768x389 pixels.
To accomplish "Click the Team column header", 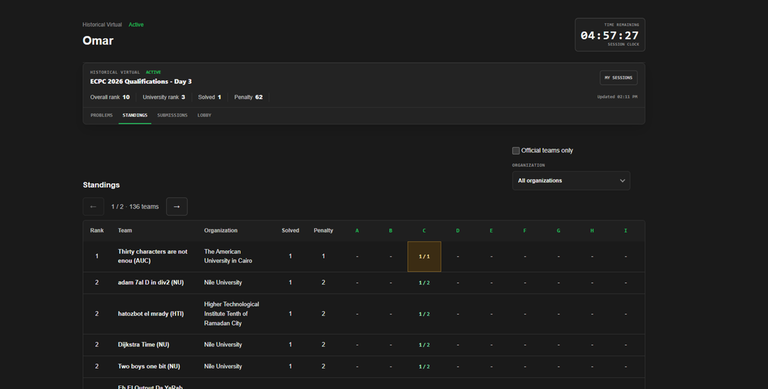I will point(125,230).
